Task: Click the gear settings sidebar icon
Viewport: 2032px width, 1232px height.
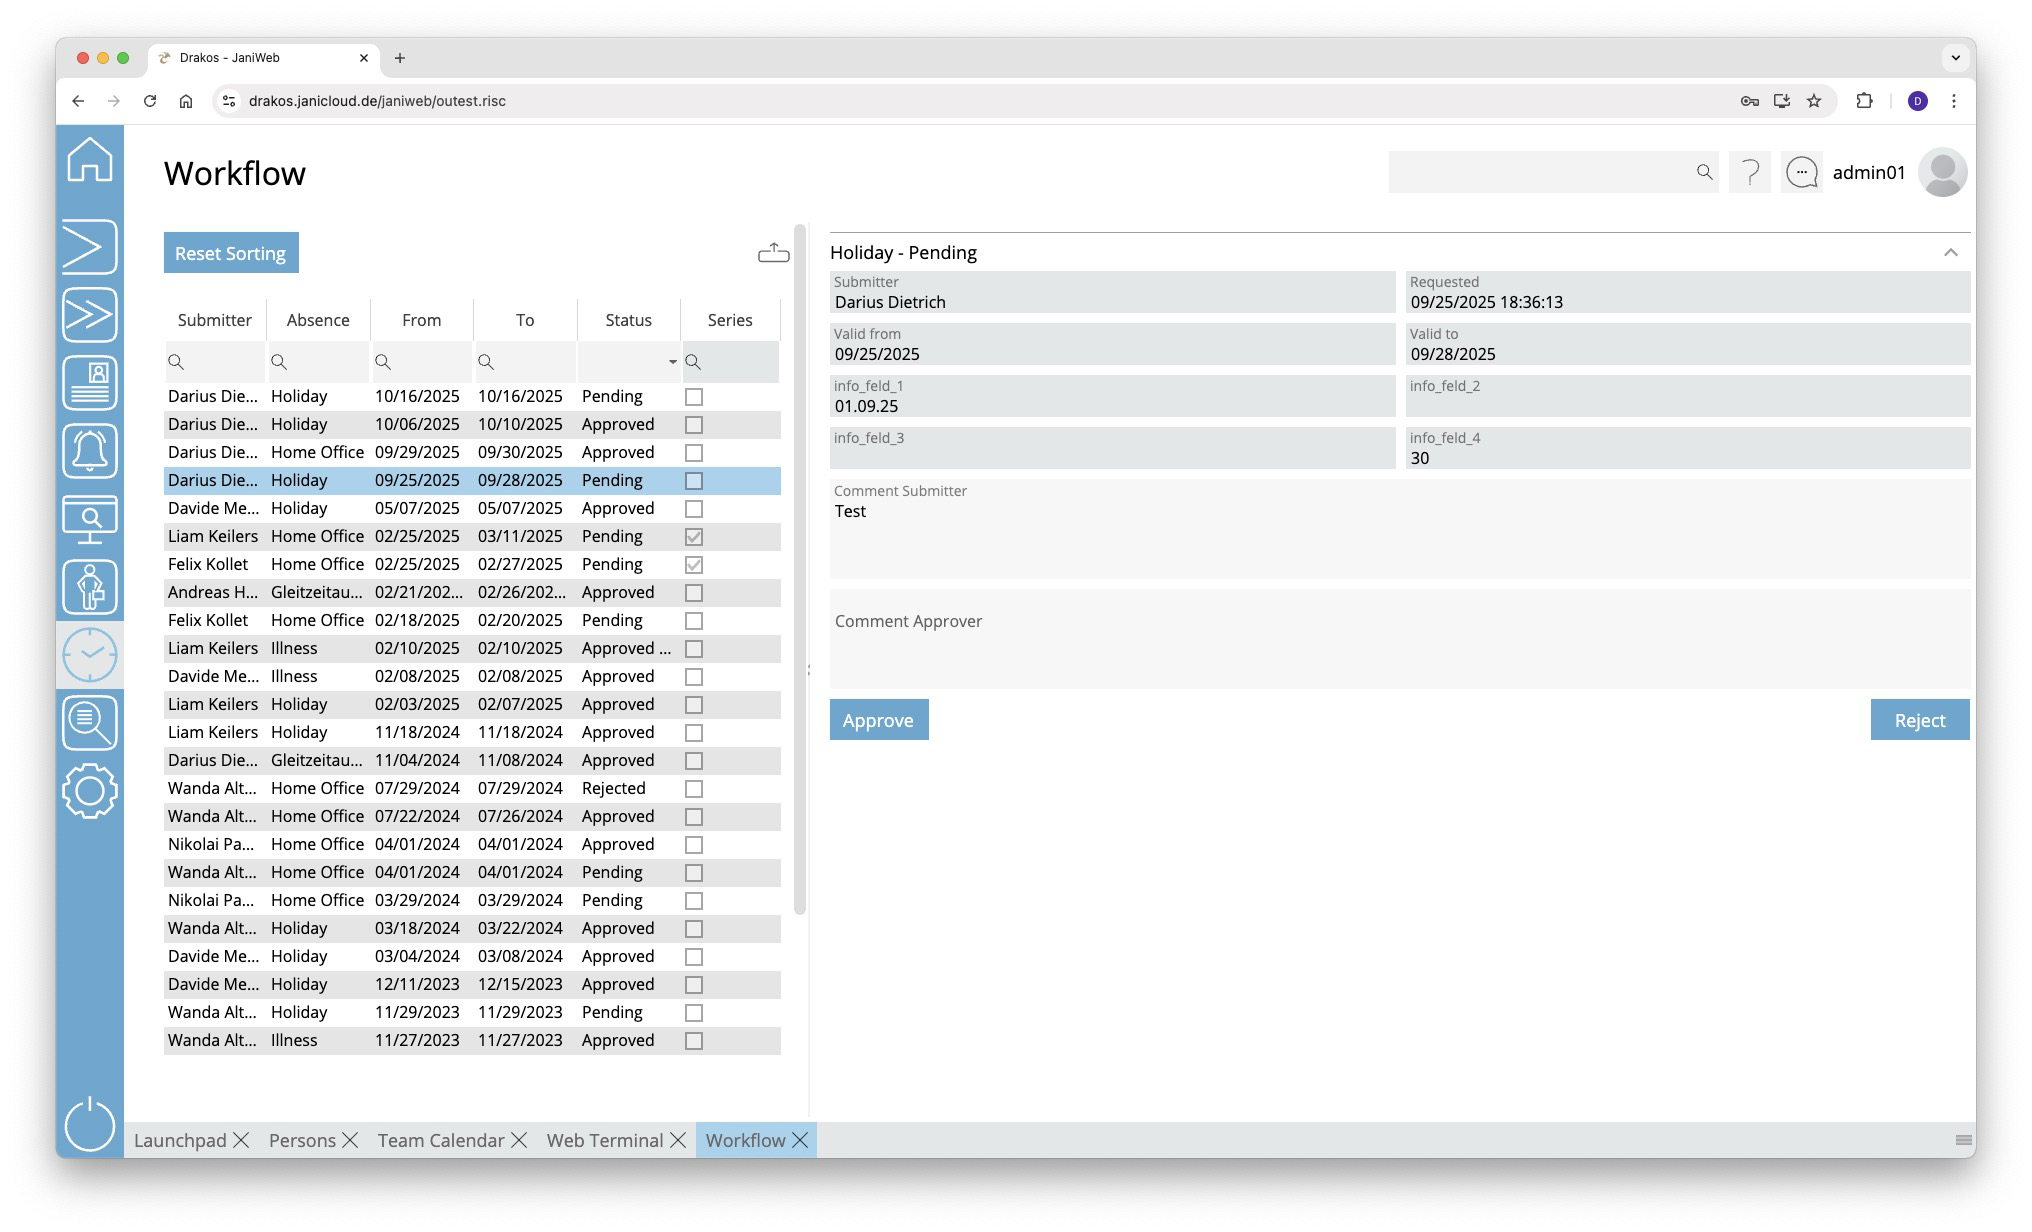Action: coord(90,791)
